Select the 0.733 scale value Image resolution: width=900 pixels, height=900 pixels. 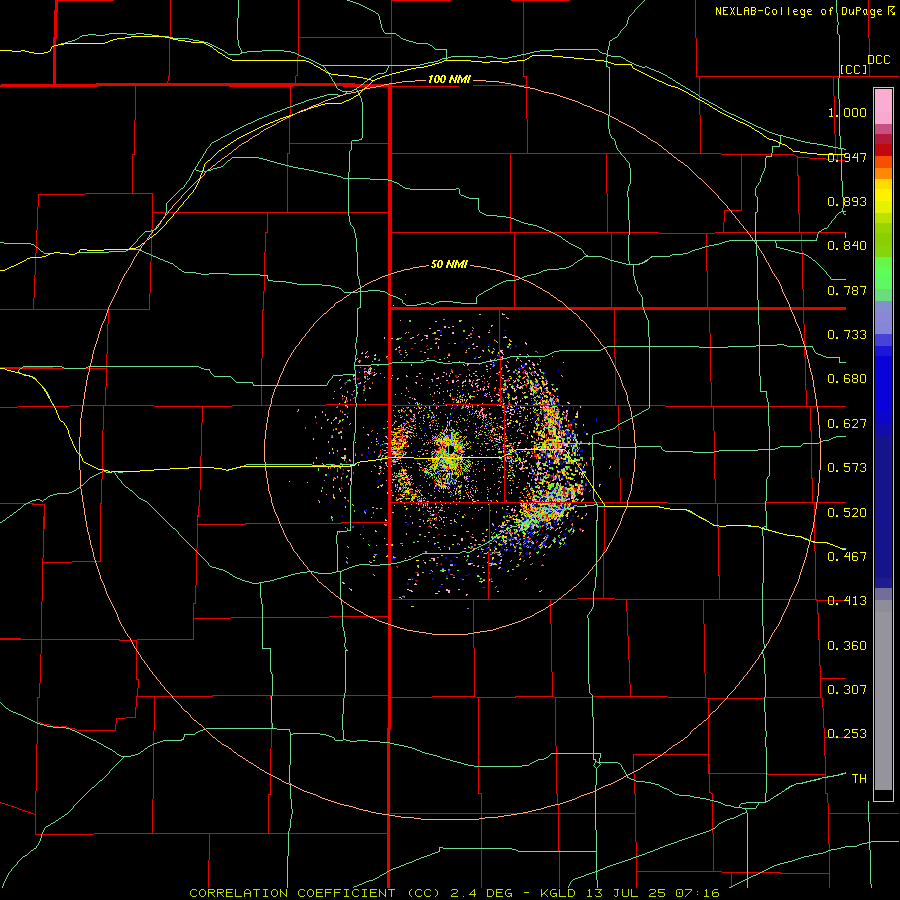847,335
